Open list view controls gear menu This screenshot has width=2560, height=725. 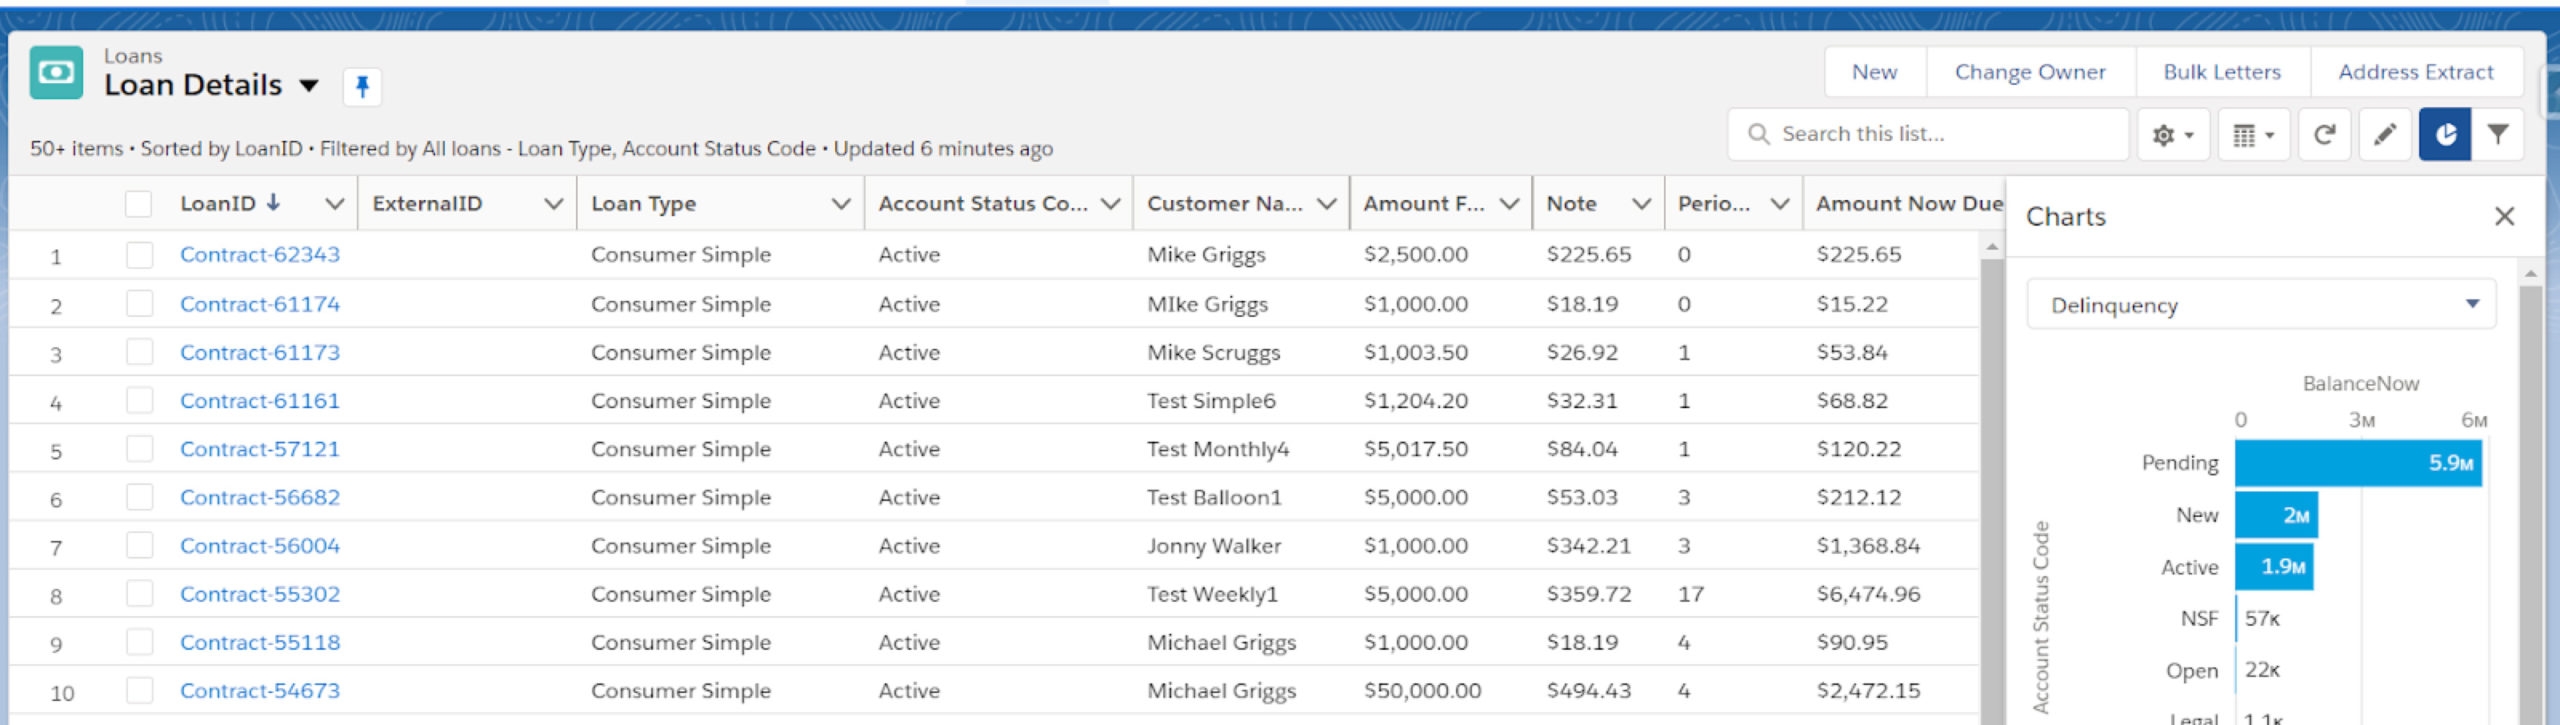click(x=2172, y=135)
